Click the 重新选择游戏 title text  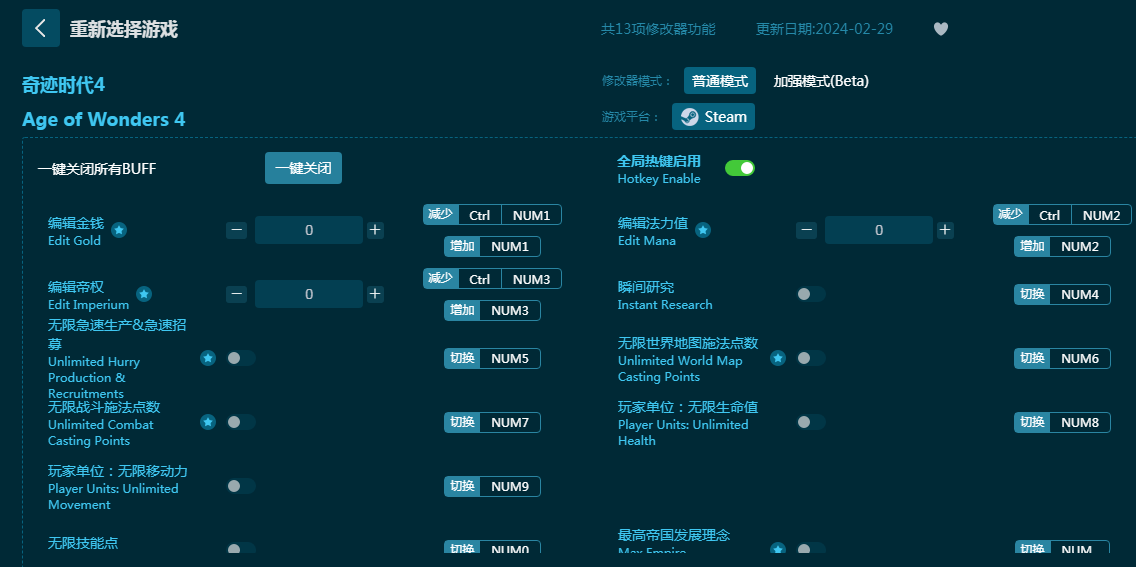[124, 29]
